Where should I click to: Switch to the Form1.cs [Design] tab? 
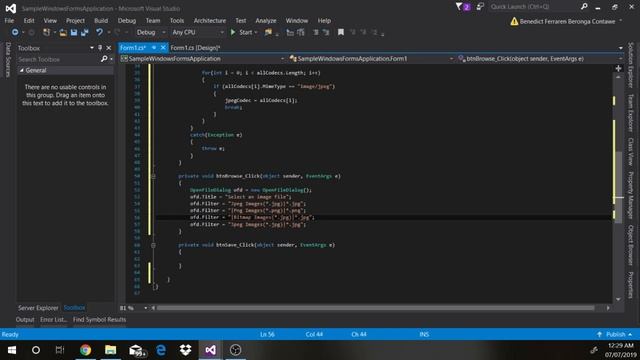click(x=195, y=48)
